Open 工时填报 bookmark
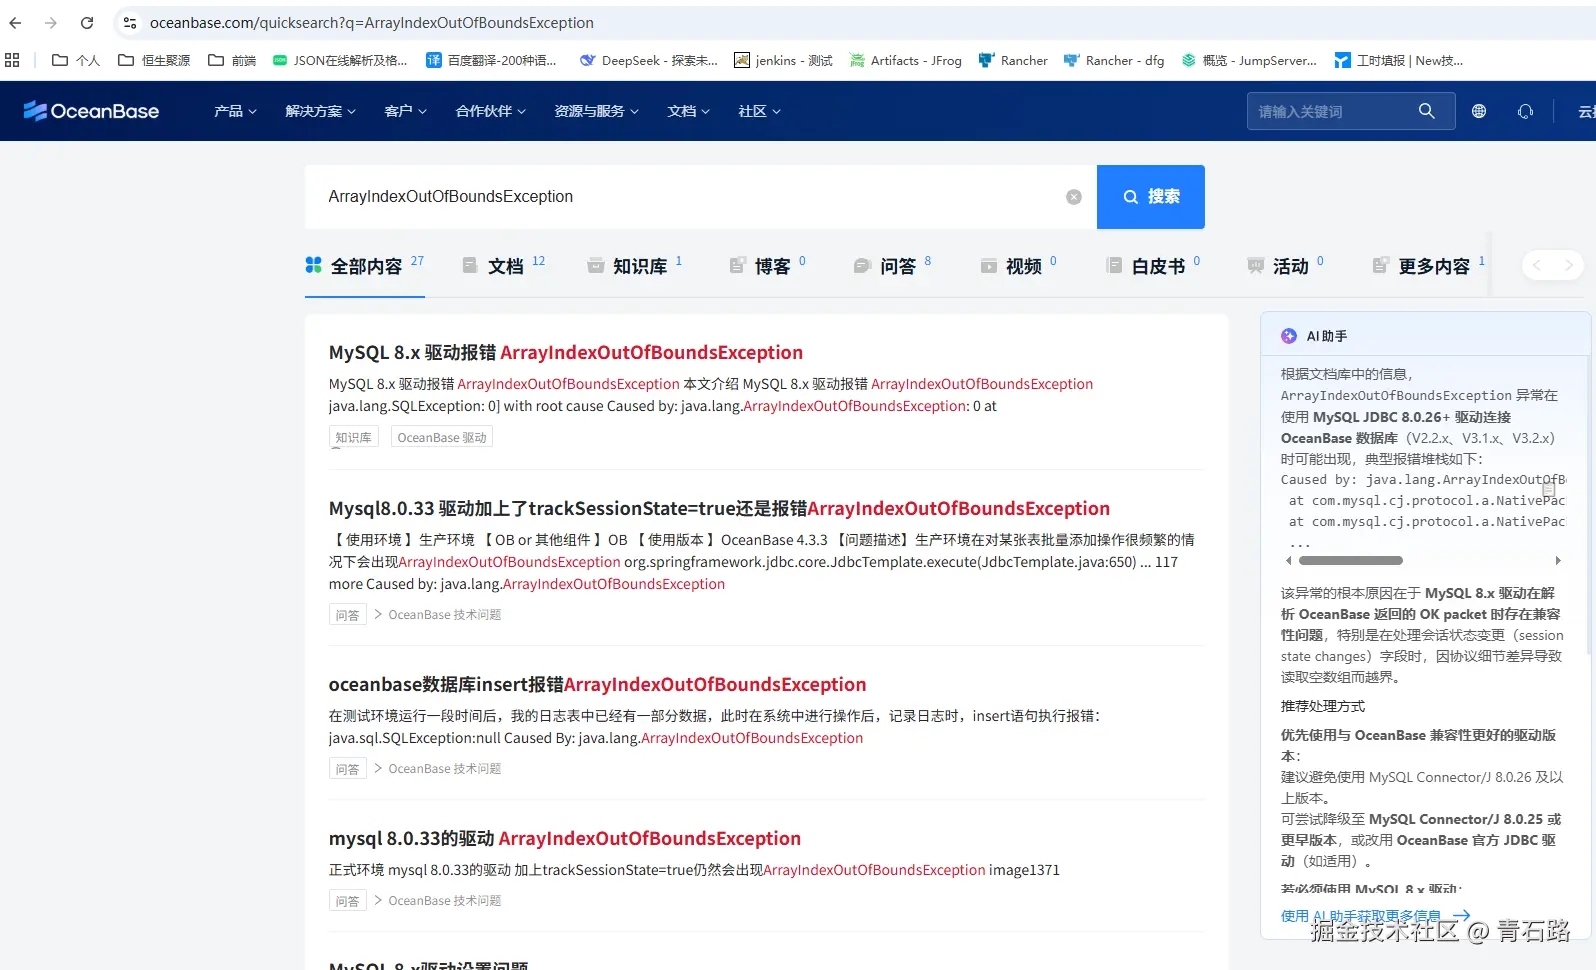Image resolution: width=1596 pixels, height=970 pixels. tap(1399, 60)
